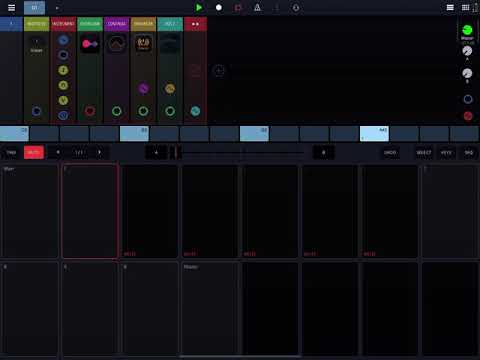Click the A button left of crossfader
480x360 pixels.
[156, 153]
